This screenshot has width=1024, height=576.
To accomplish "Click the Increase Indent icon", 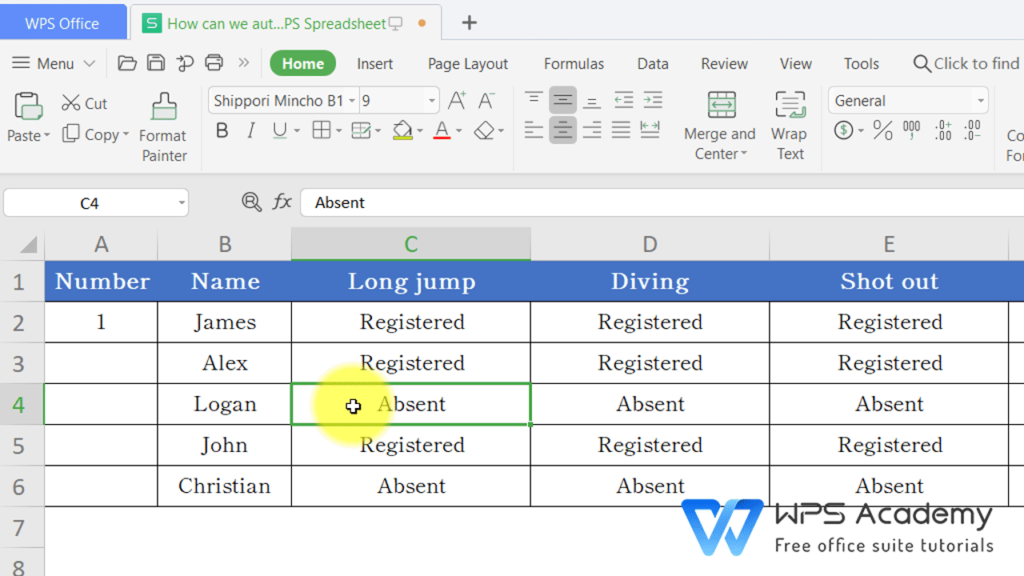I will (x=652, y=100).
